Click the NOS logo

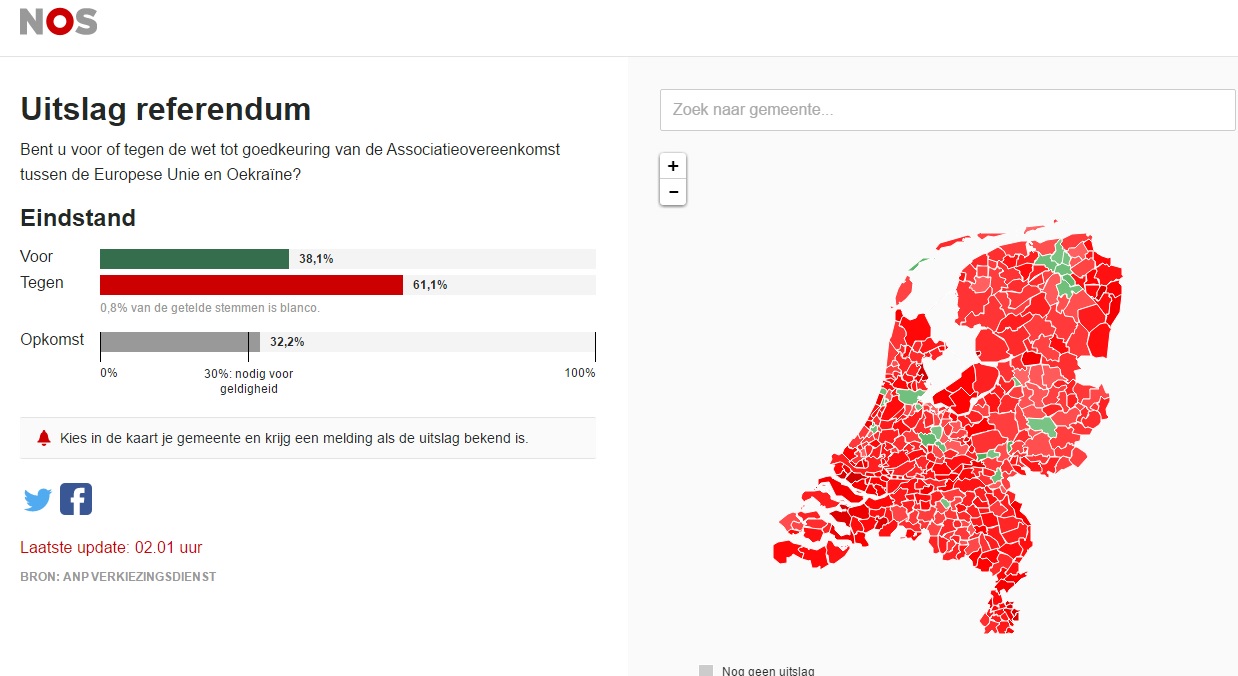point(59,22)
